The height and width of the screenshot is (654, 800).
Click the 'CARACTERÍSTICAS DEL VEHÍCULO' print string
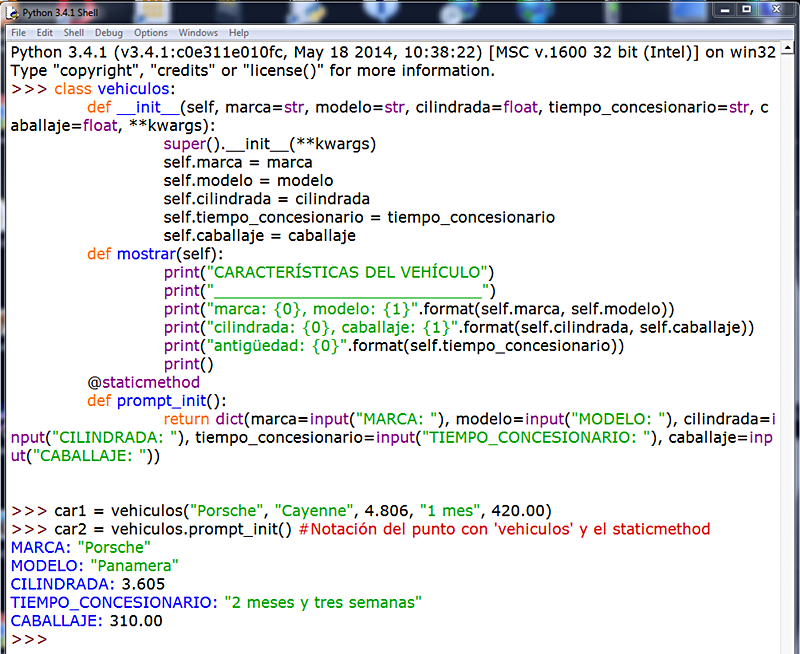(347, 272)
